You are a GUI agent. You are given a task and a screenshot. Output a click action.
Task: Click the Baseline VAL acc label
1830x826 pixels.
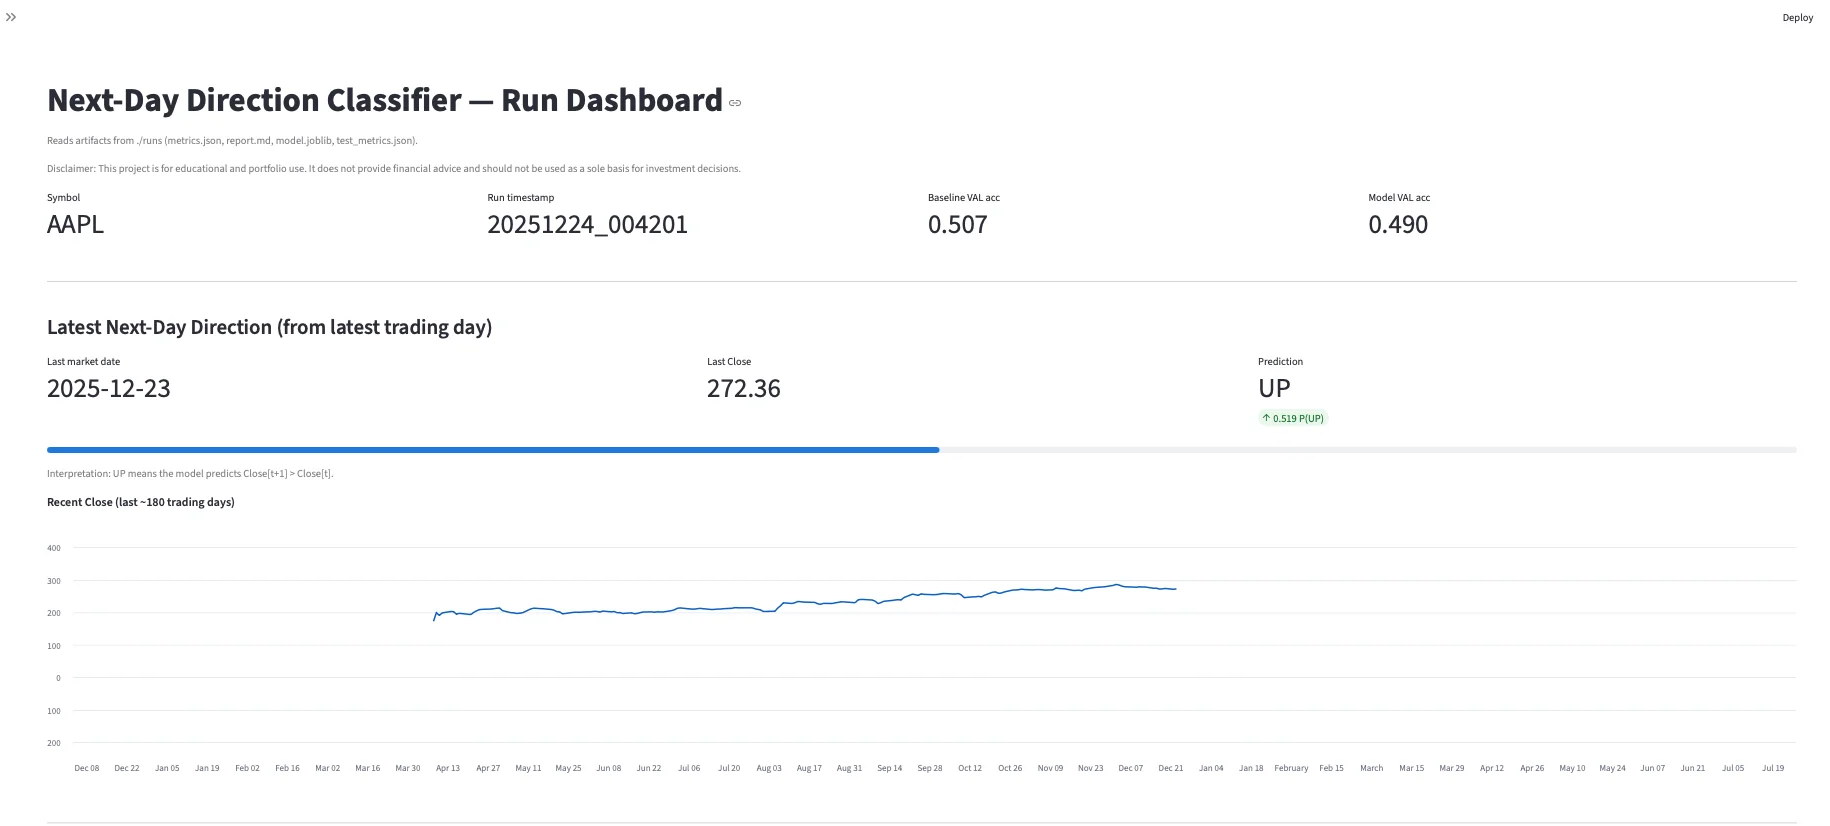tap(964, 198)
